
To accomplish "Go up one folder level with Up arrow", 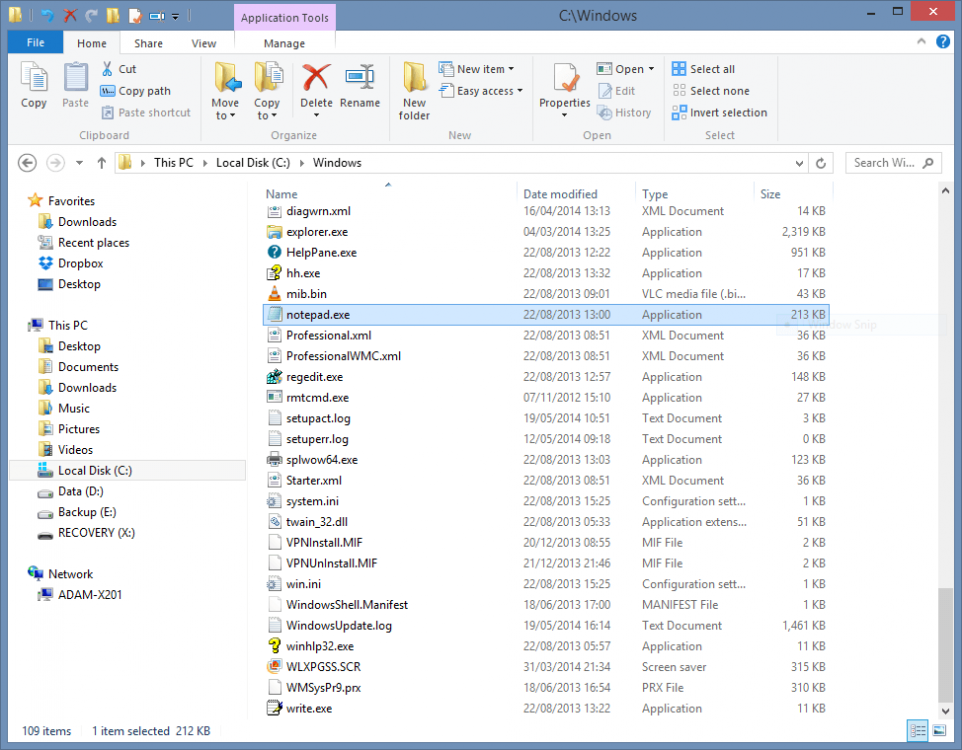I will tap(102, 163).
